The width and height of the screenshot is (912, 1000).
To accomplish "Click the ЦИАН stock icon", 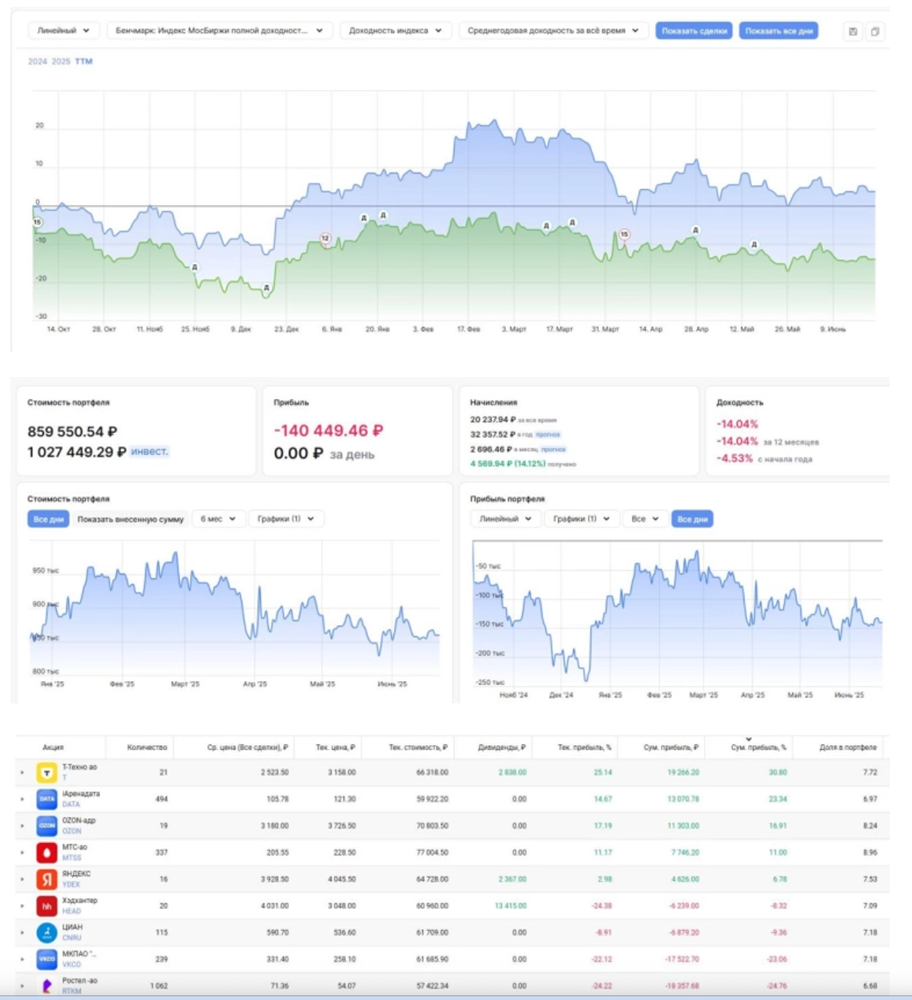I will tap(47, 932).
